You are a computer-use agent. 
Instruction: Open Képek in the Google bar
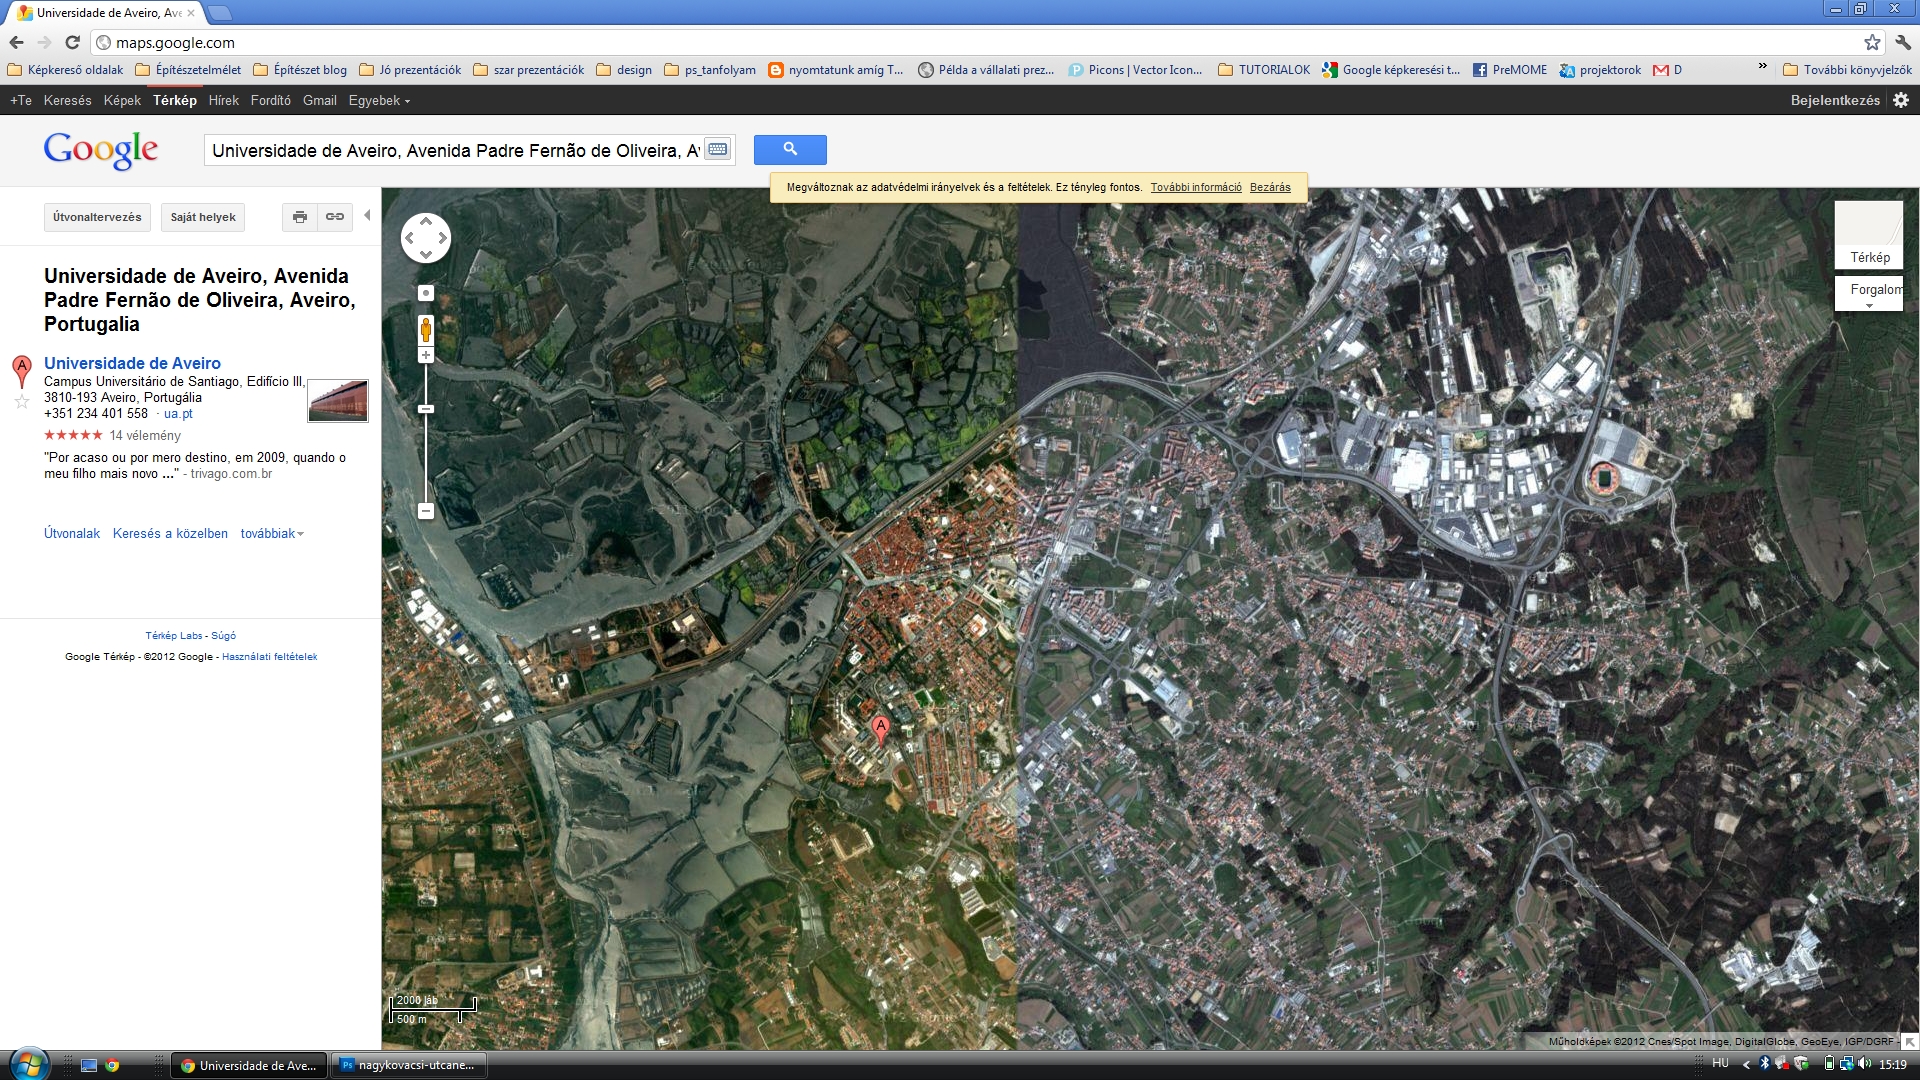(x=122, y=100)
